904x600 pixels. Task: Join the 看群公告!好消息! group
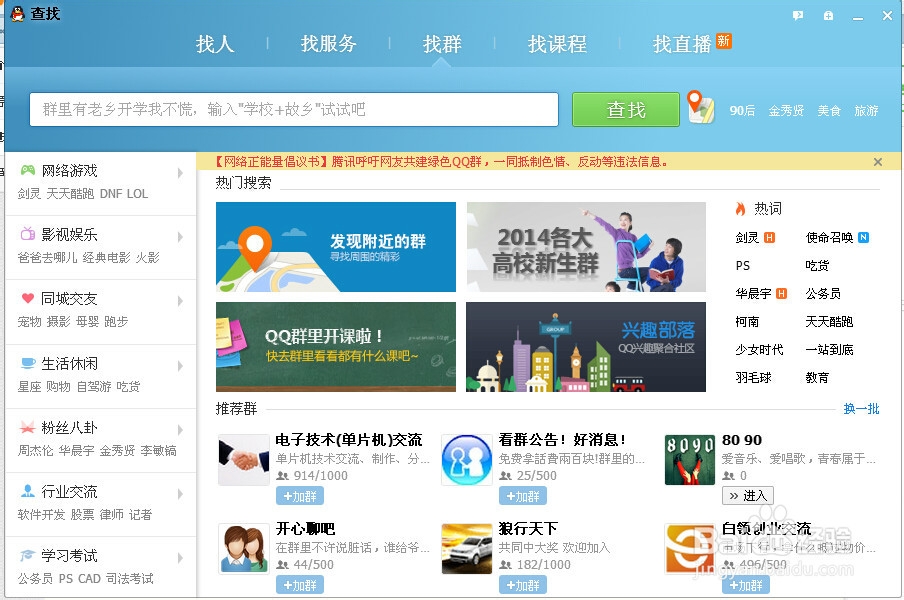(x=523, y=496)
